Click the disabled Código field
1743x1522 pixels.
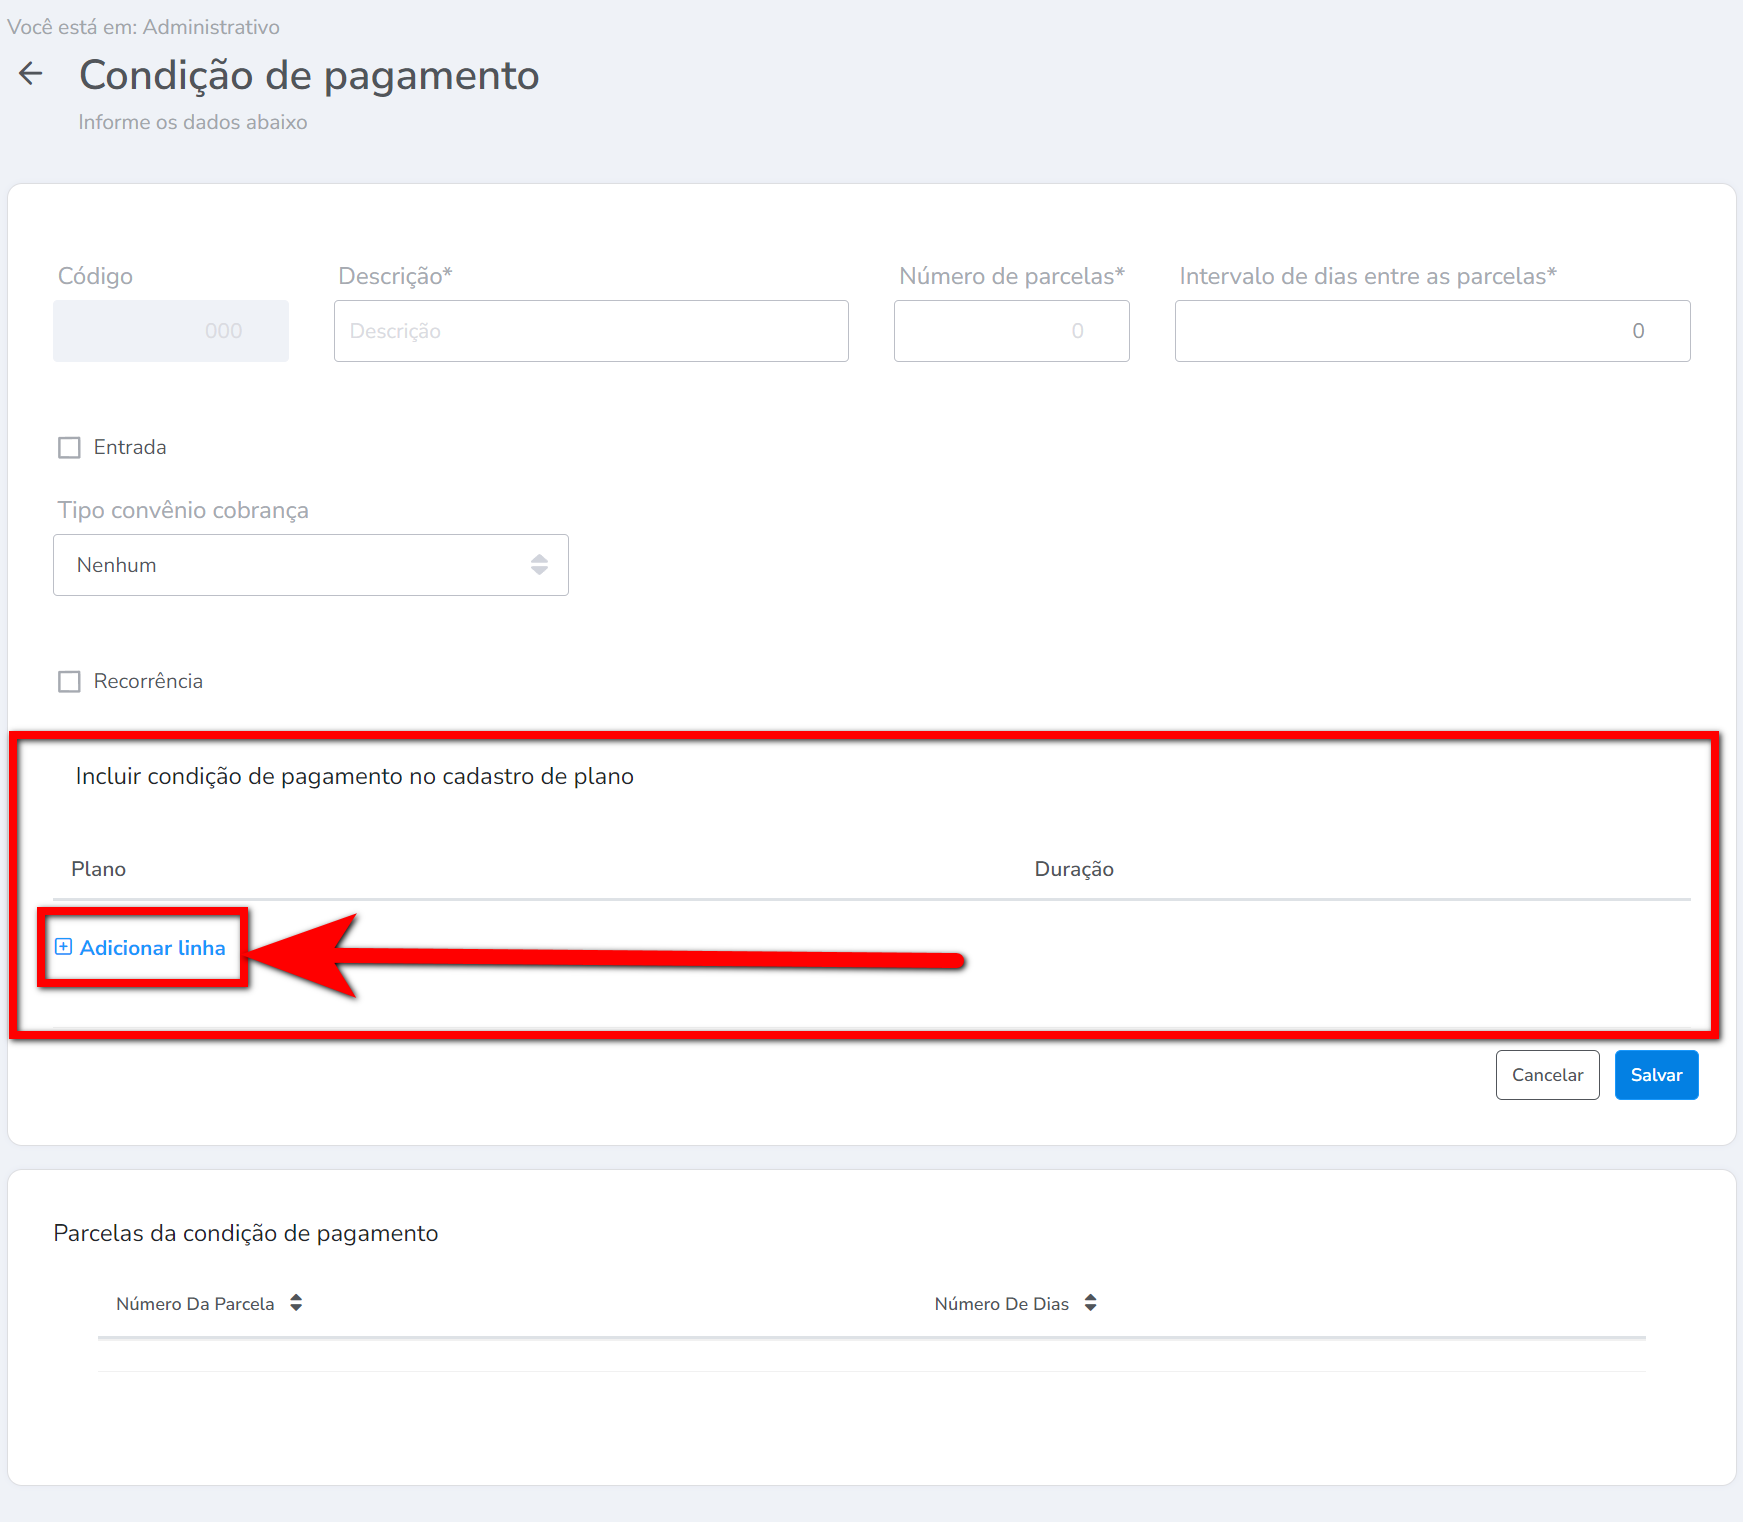(x=171, y=331)
